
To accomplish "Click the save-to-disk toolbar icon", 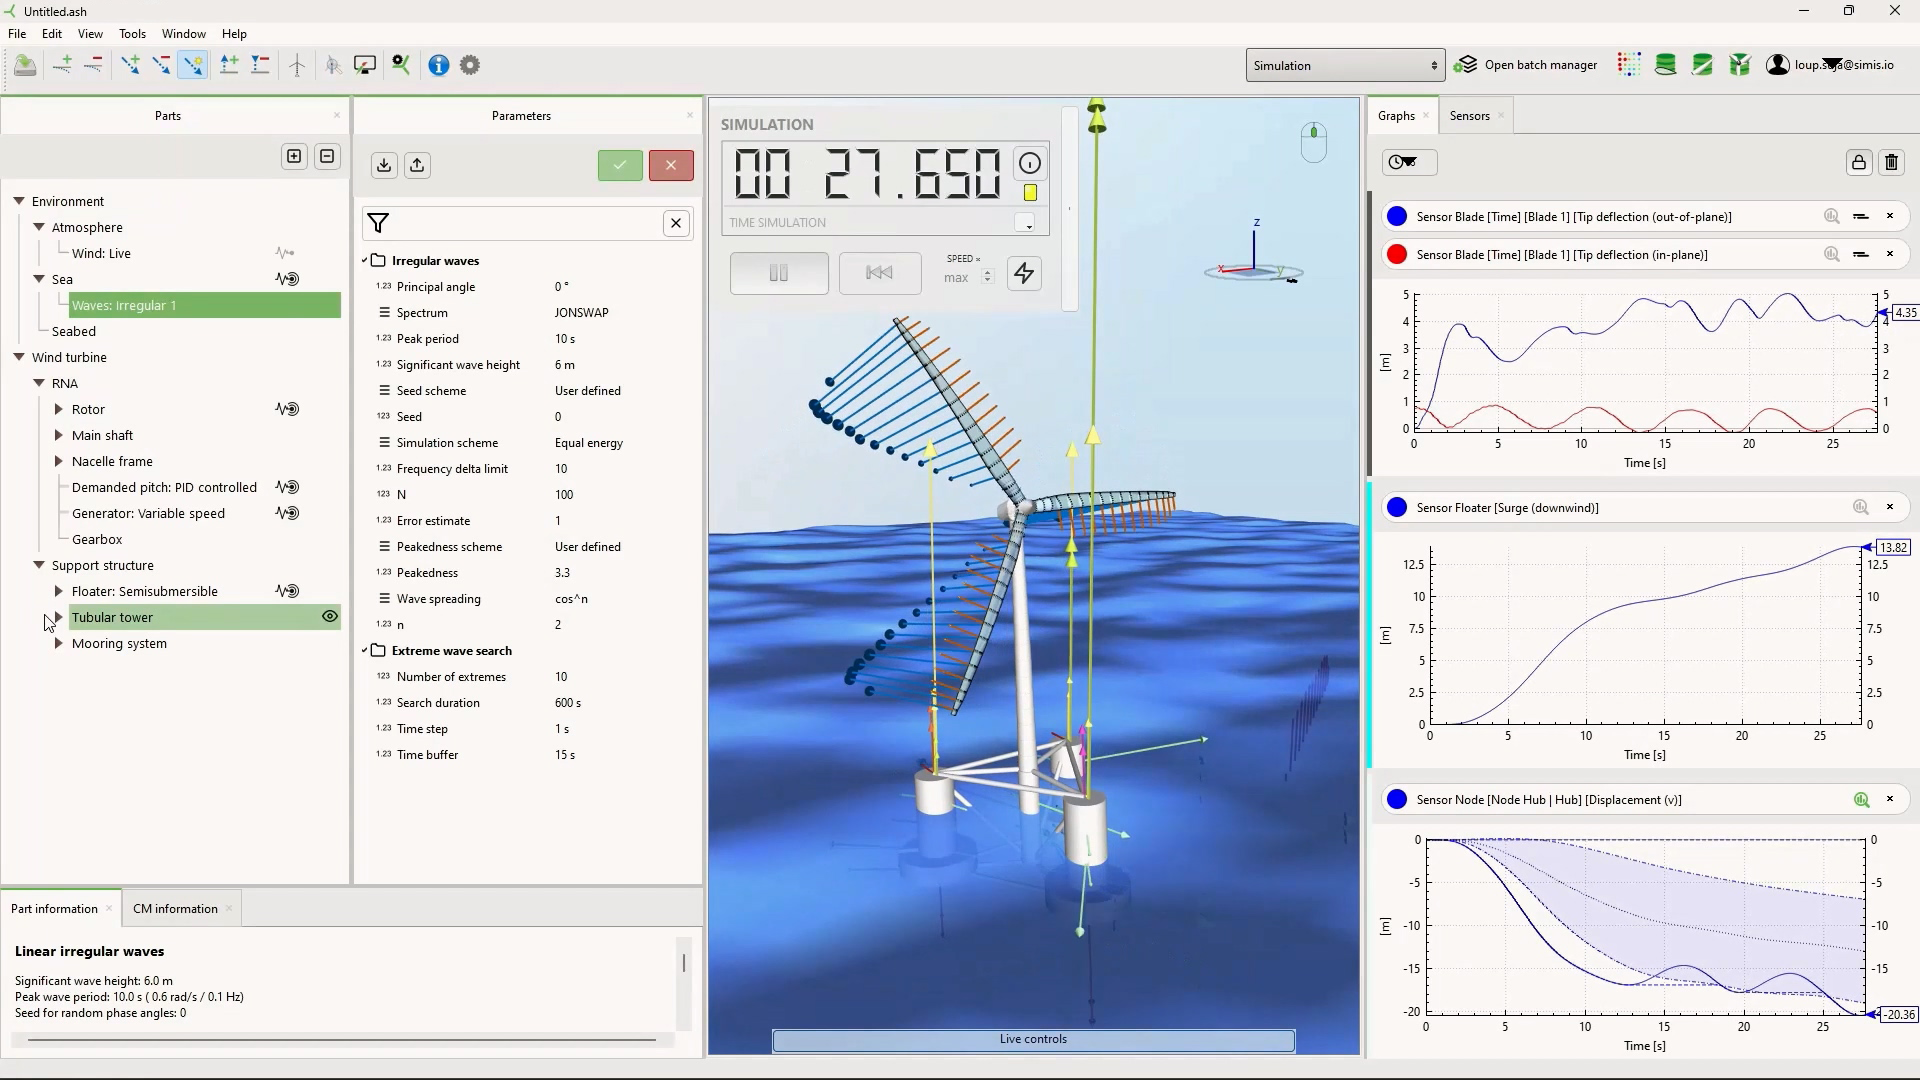I will [25, 66].
